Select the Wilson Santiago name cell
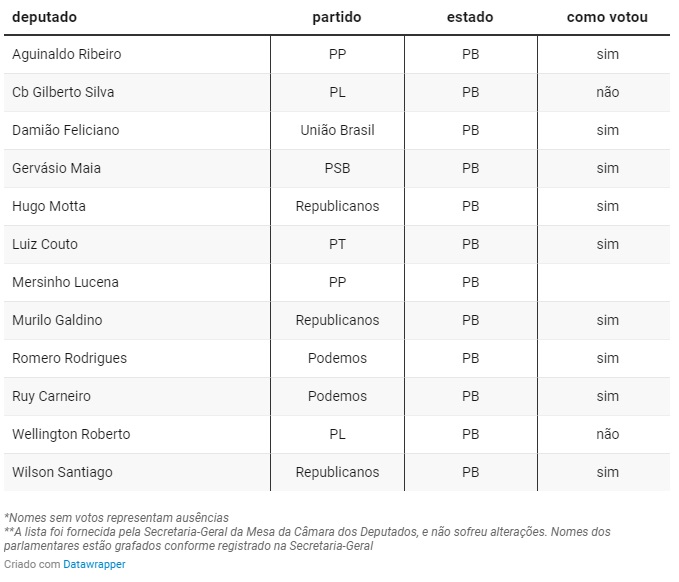This screenshot has height=582, width=679. point(62,472)
